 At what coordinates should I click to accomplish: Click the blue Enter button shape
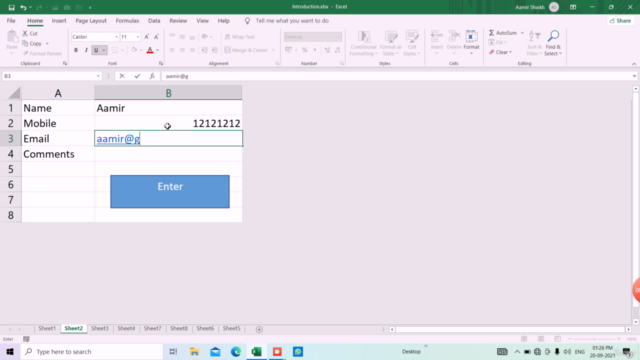coord(170,192)
